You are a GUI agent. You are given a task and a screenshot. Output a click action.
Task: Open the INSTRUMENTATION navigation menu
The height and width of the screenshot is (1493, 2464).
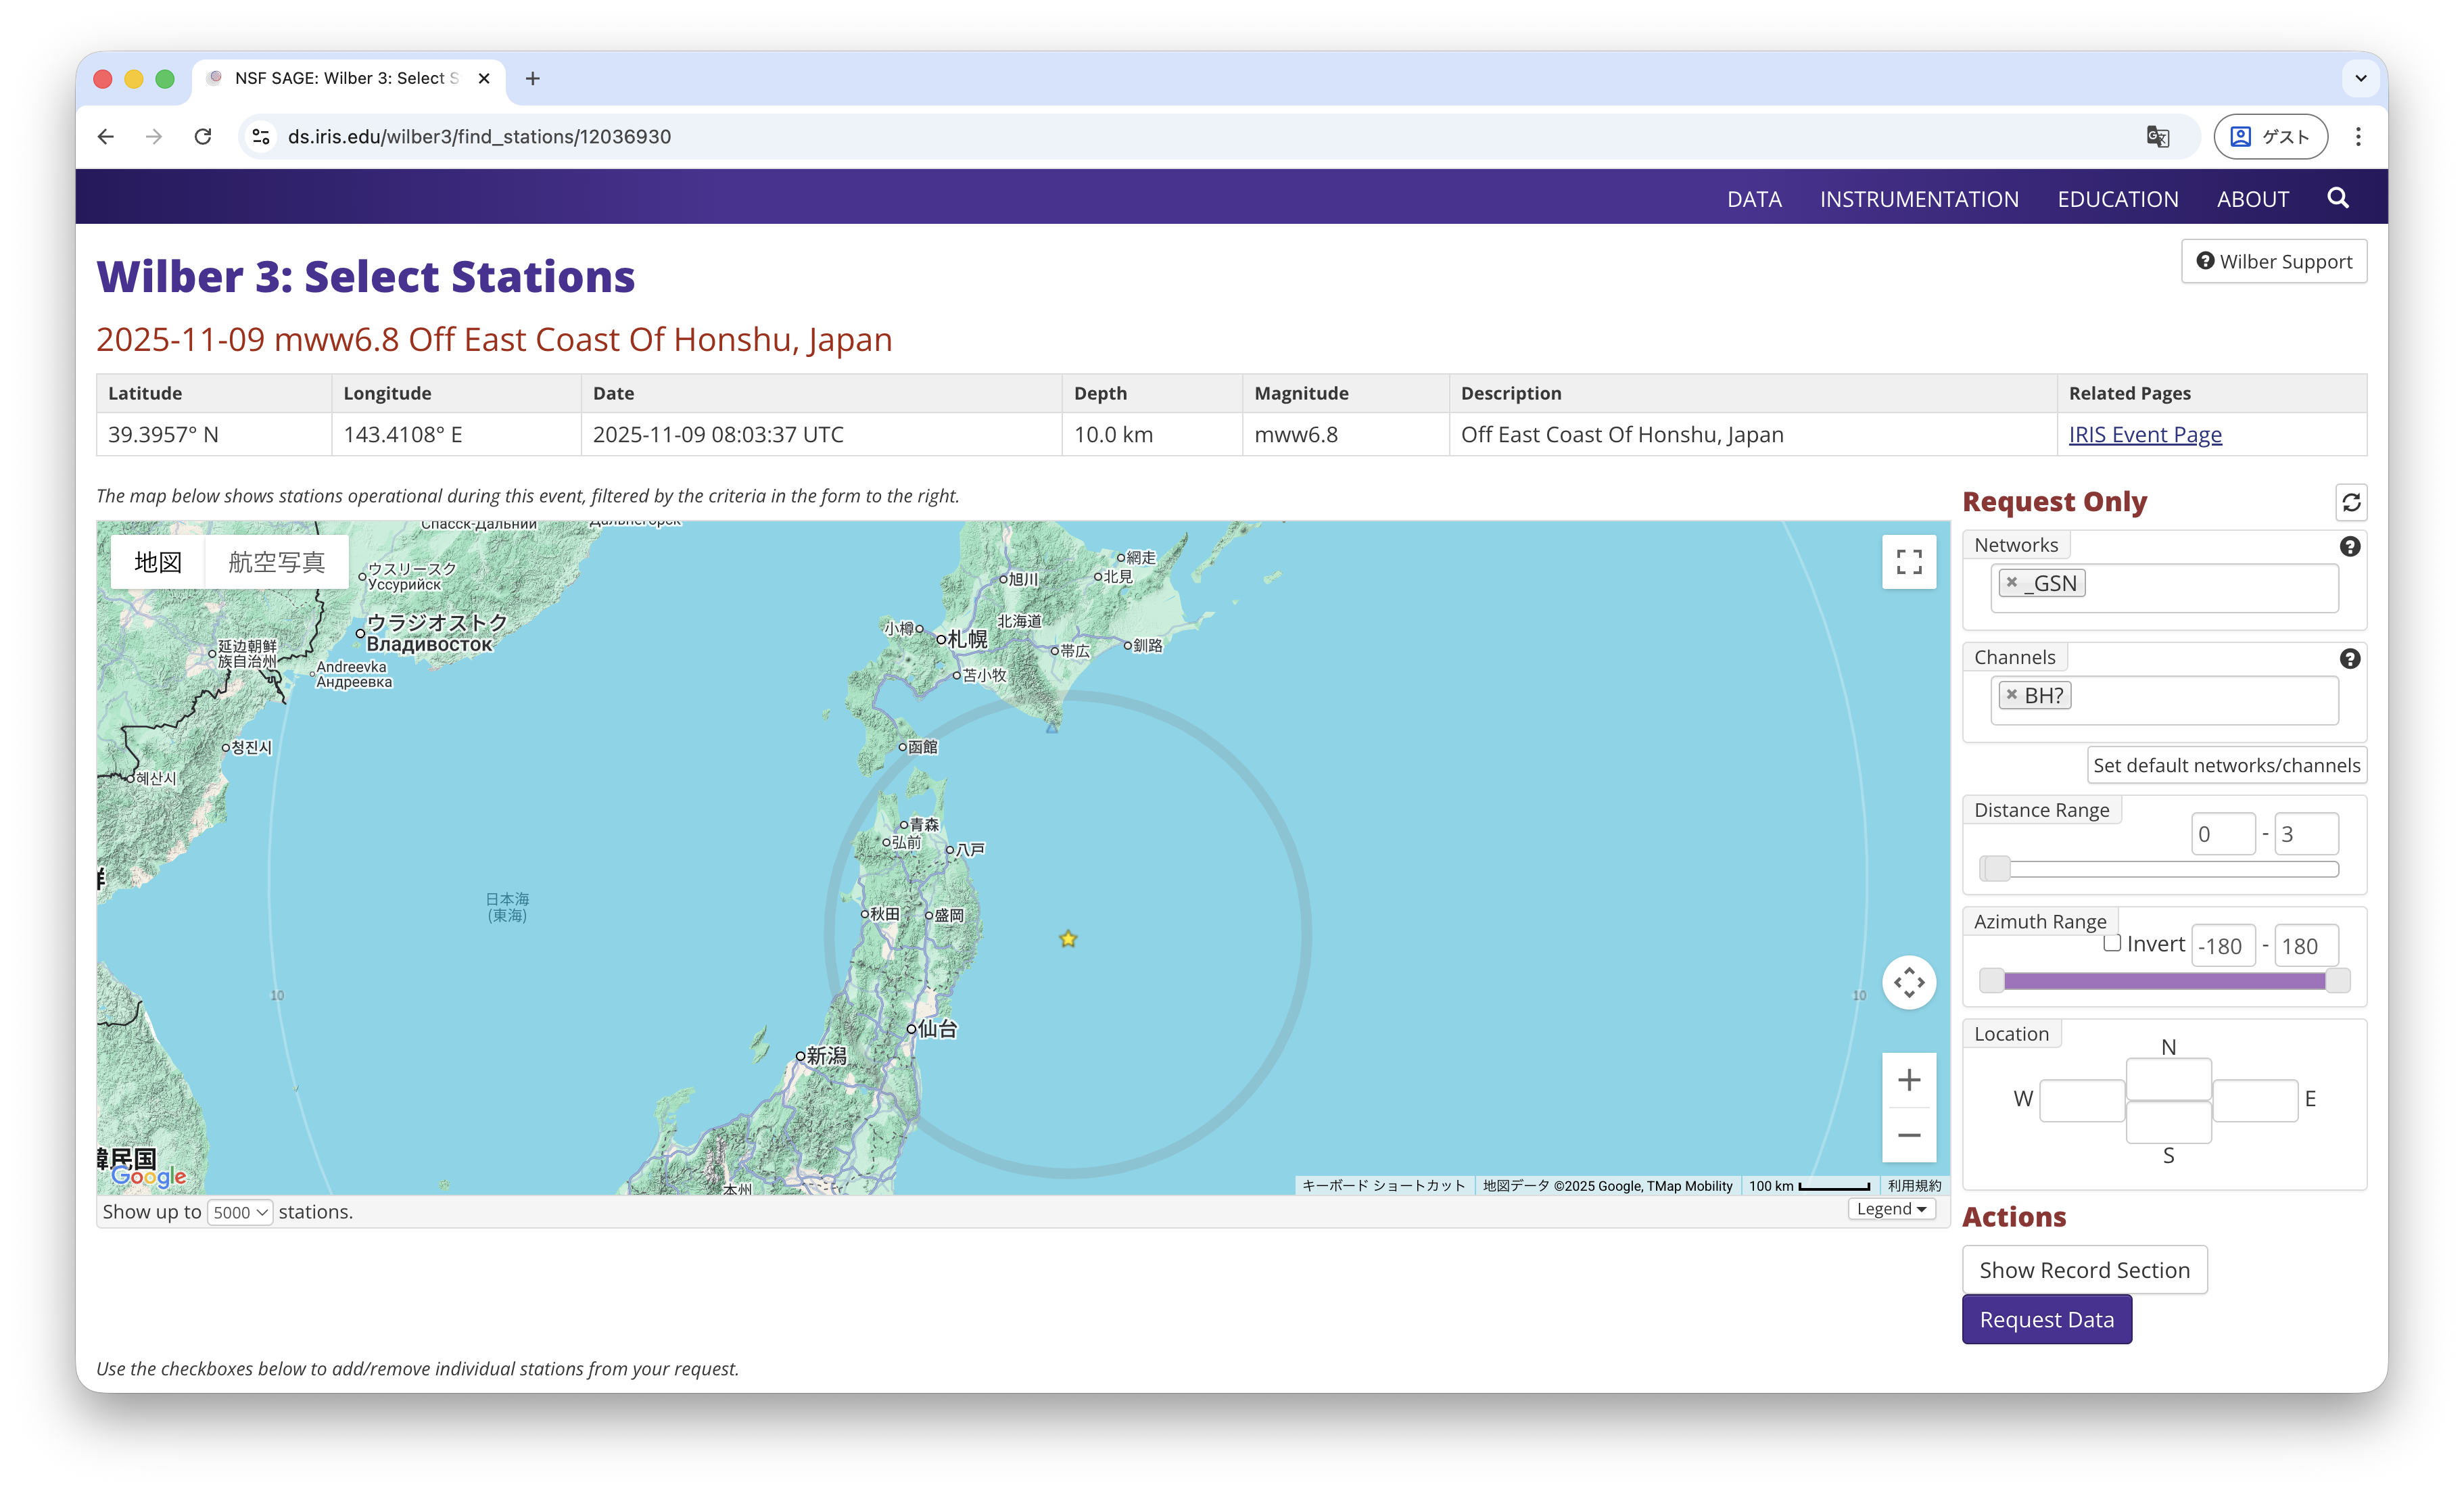coord(1918,199)
